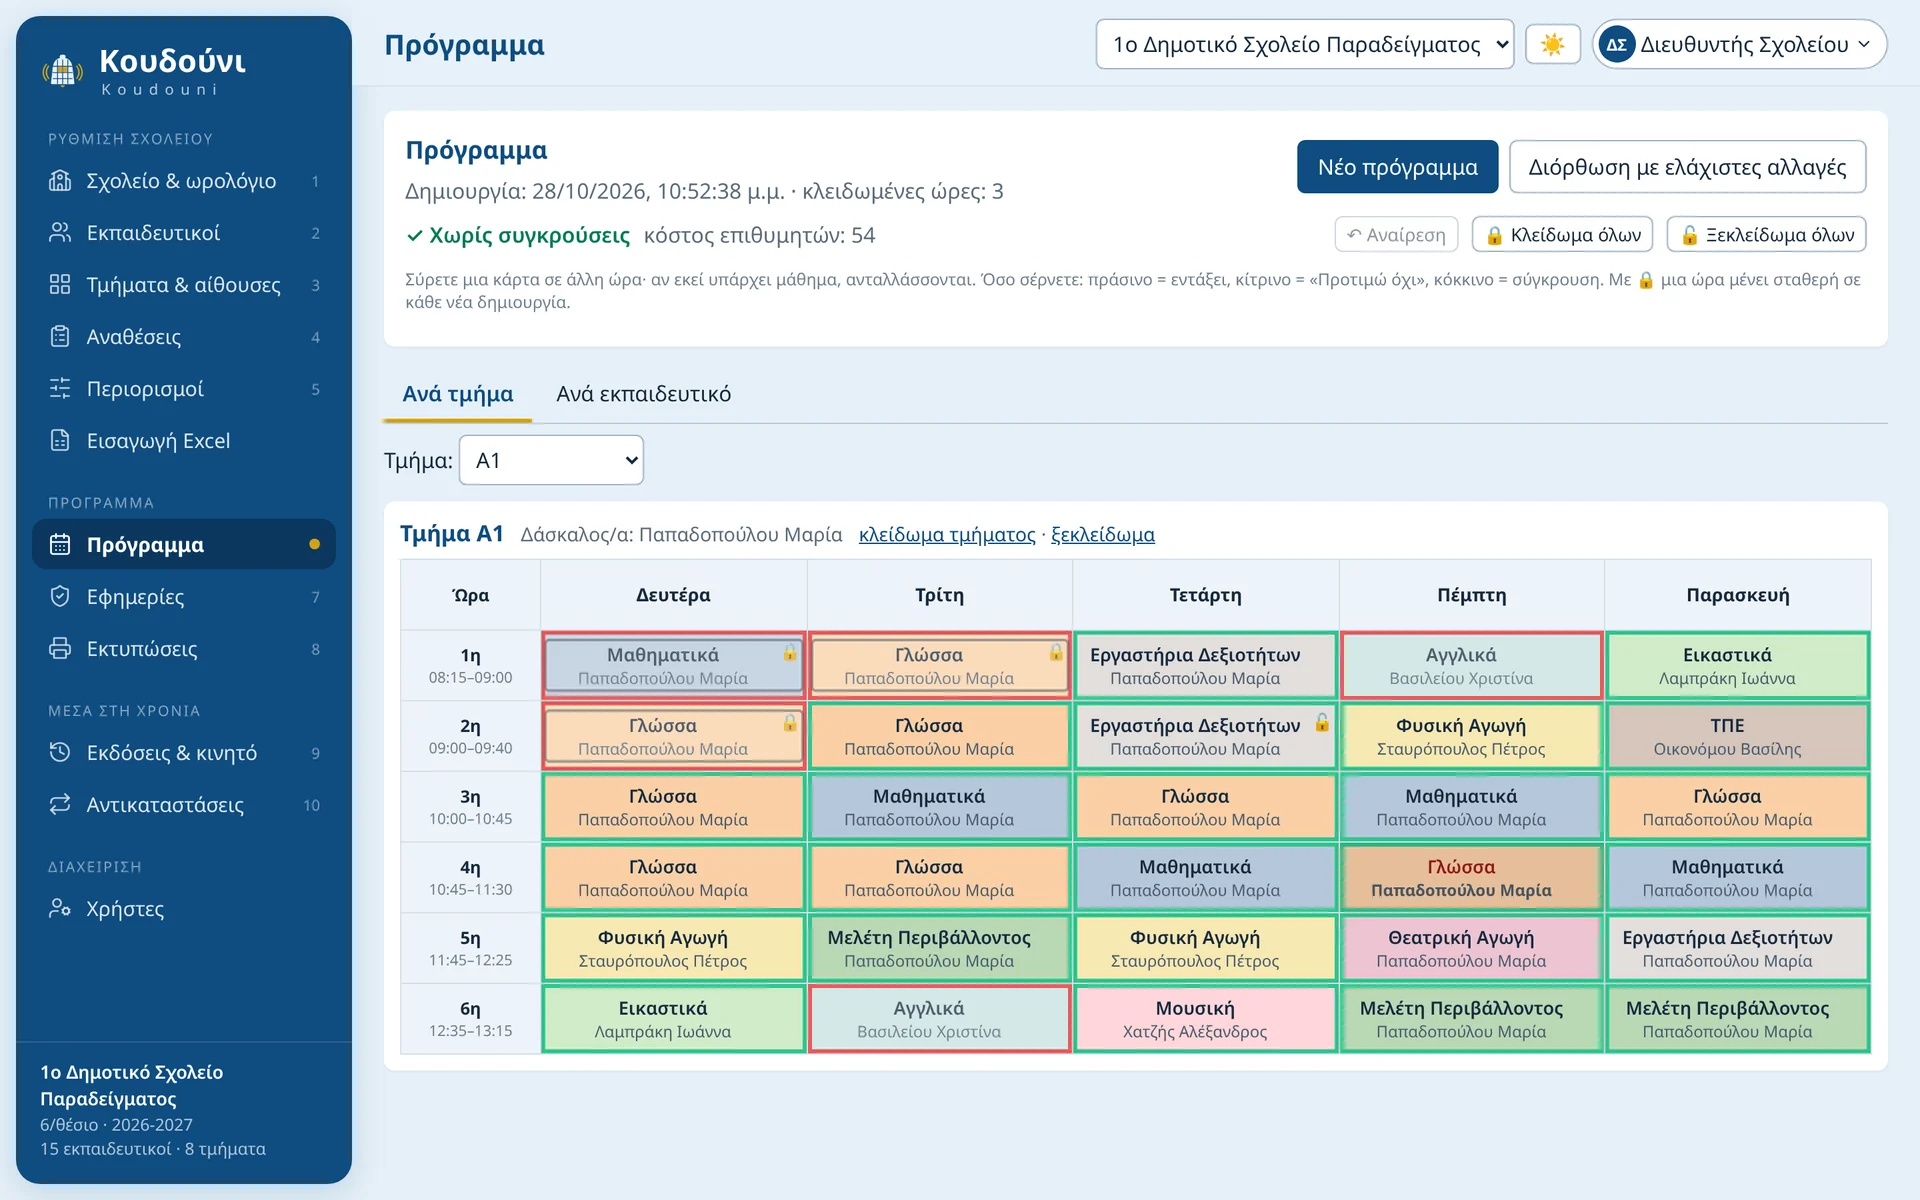This screenshot has height=1200, width=1920.
Task: Click κλείδωμα τμήματος link
Action: coord(947,535)
